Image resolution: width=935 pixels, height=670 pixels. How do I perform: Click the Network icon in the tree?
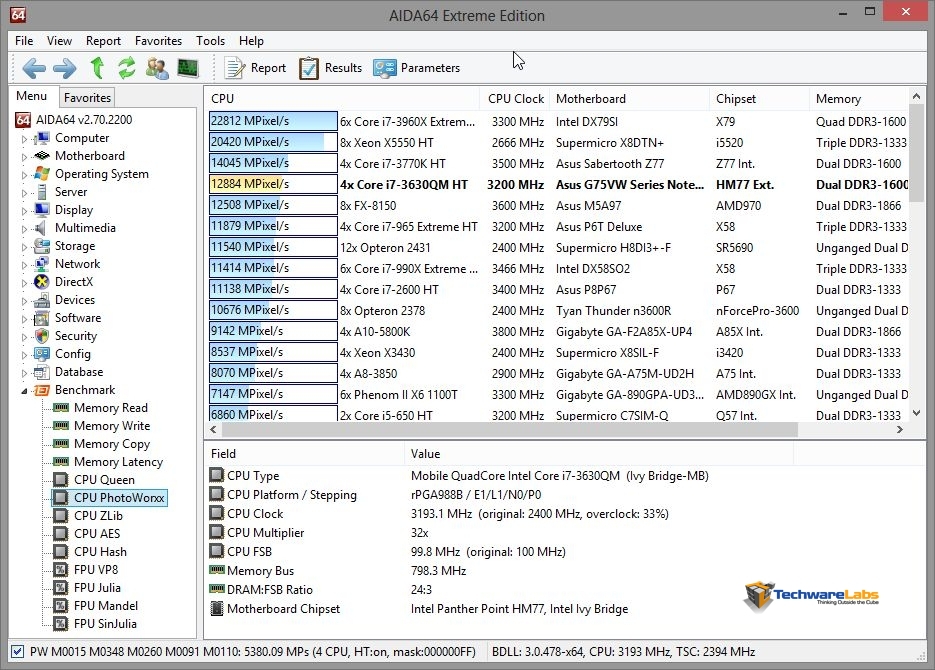point(42,263)
